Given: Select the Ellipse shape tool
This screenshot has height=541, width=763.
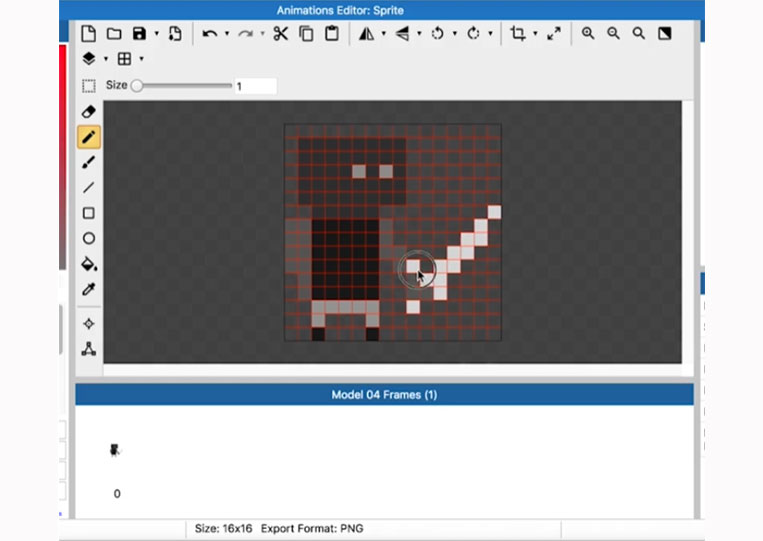Looking at the screenshot, I should tap(89, 238).
